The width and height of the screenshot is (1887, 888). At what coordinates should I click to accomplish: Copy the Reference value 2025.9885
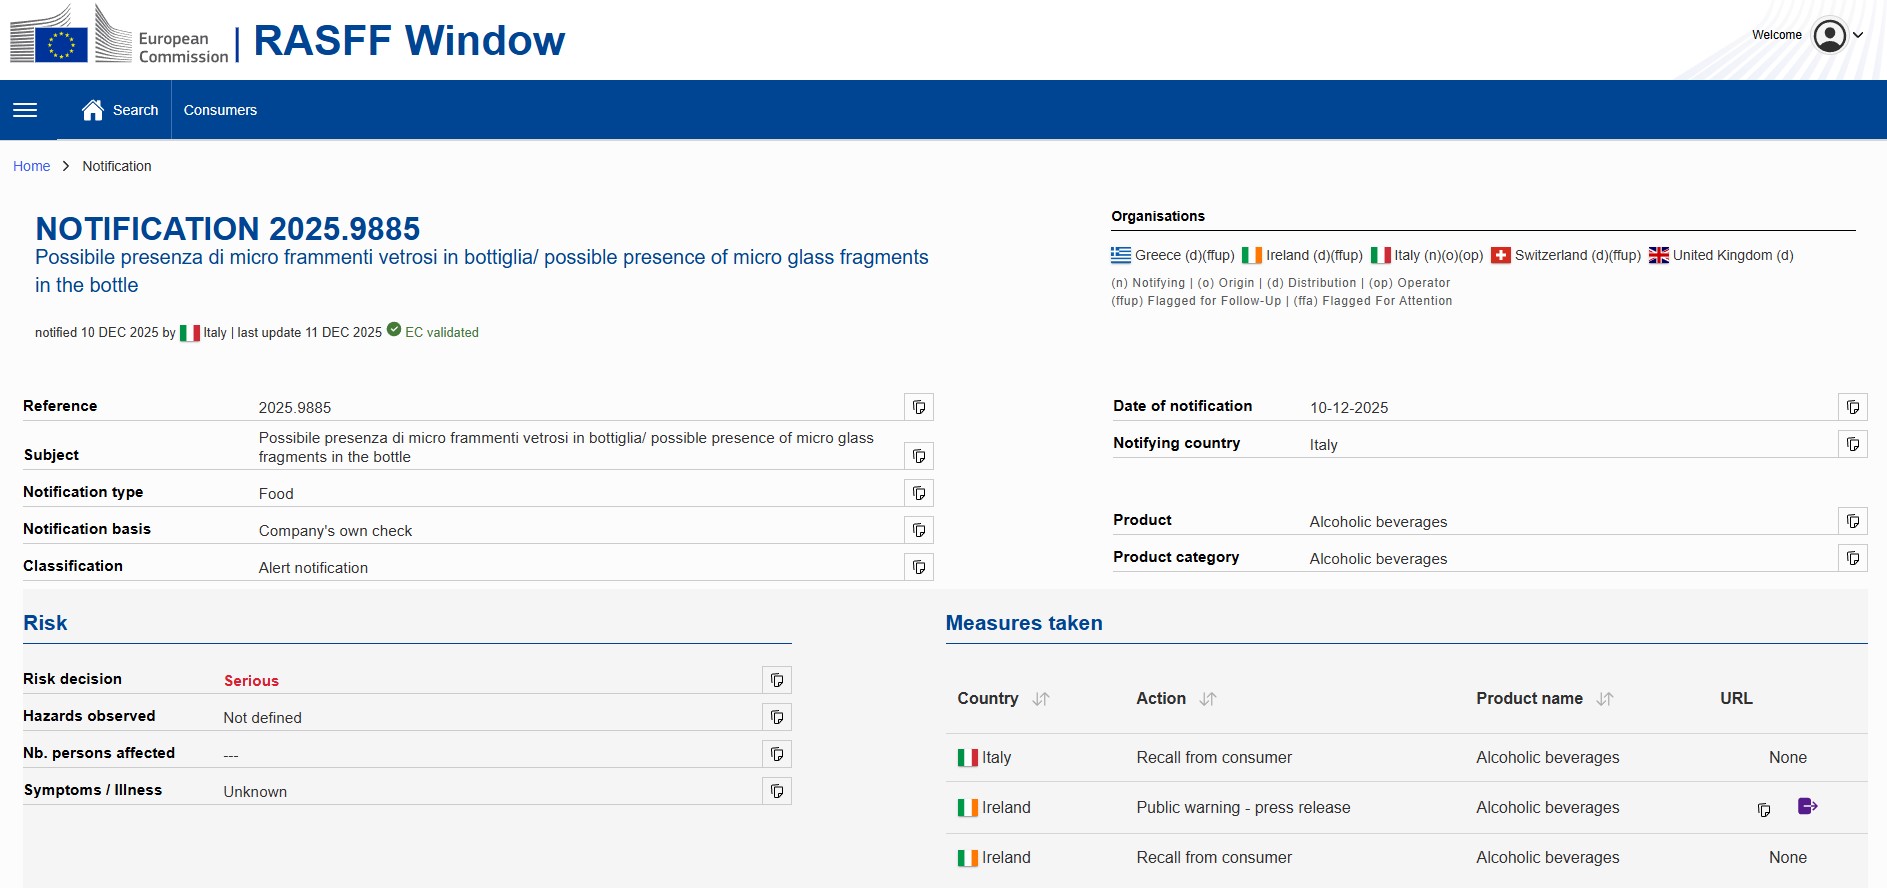click(x=918, y=407)
